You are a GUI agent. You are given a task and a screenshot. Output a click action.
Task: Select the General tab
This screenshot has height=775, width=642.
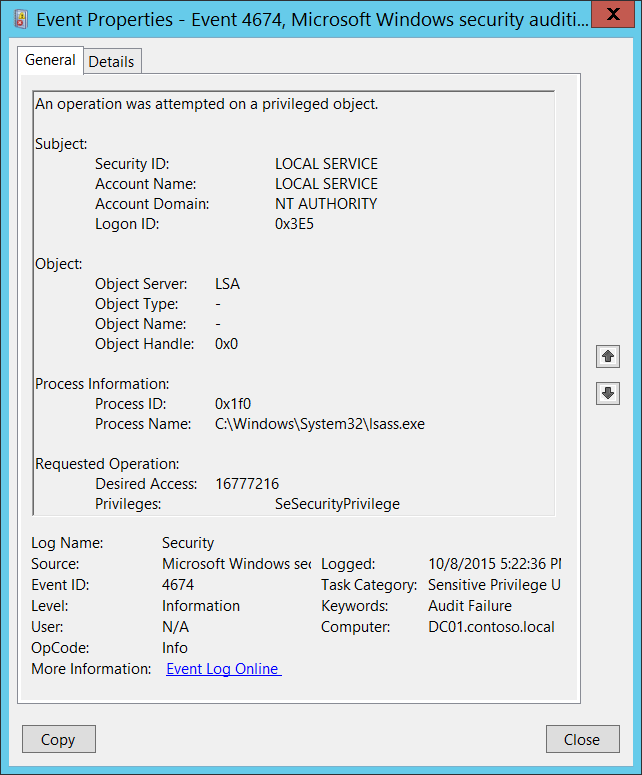[50, 60]
